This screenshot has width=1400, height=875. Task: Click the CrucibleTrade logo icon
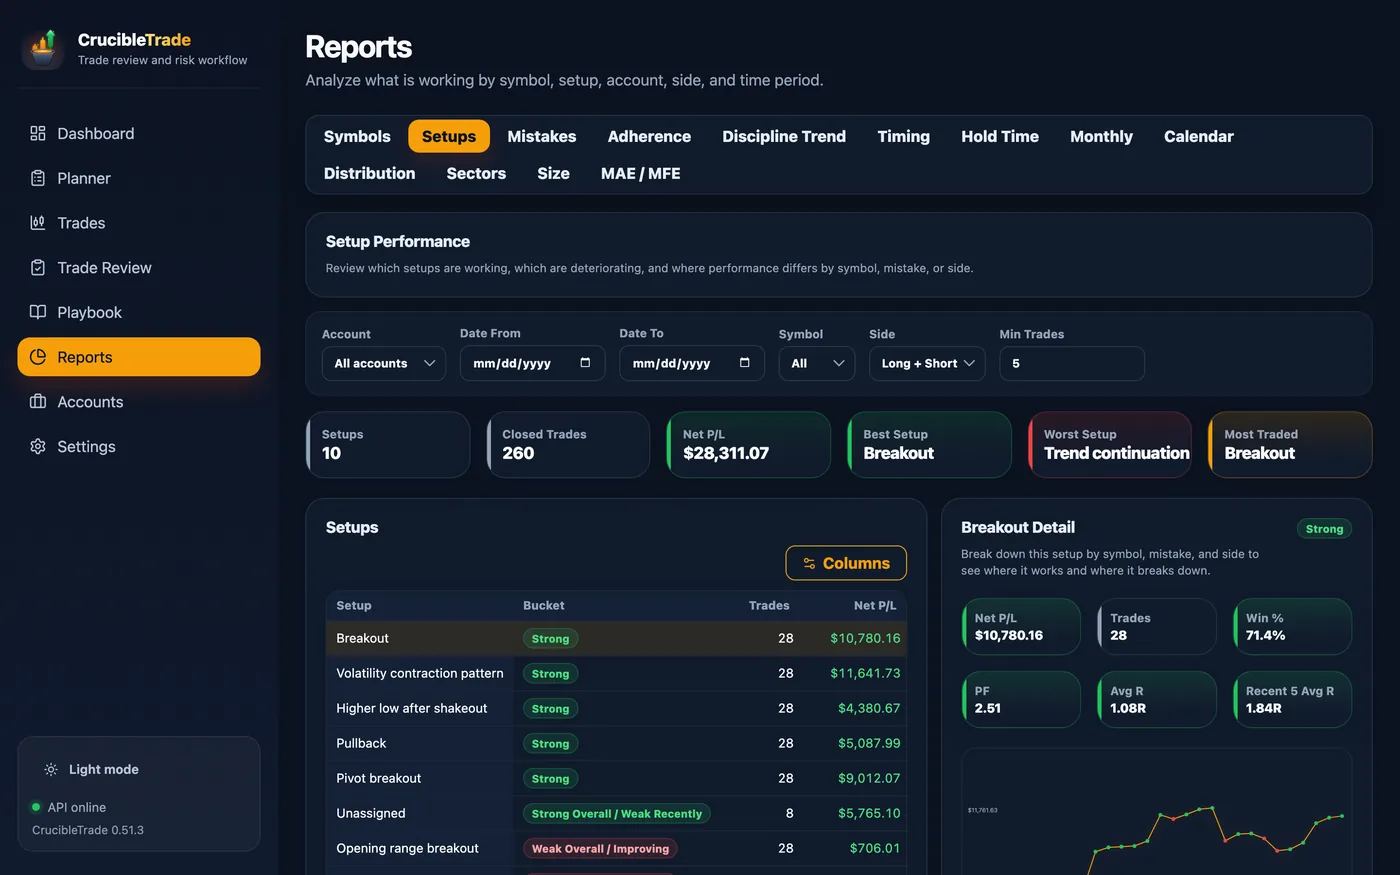tap(43, 48)
